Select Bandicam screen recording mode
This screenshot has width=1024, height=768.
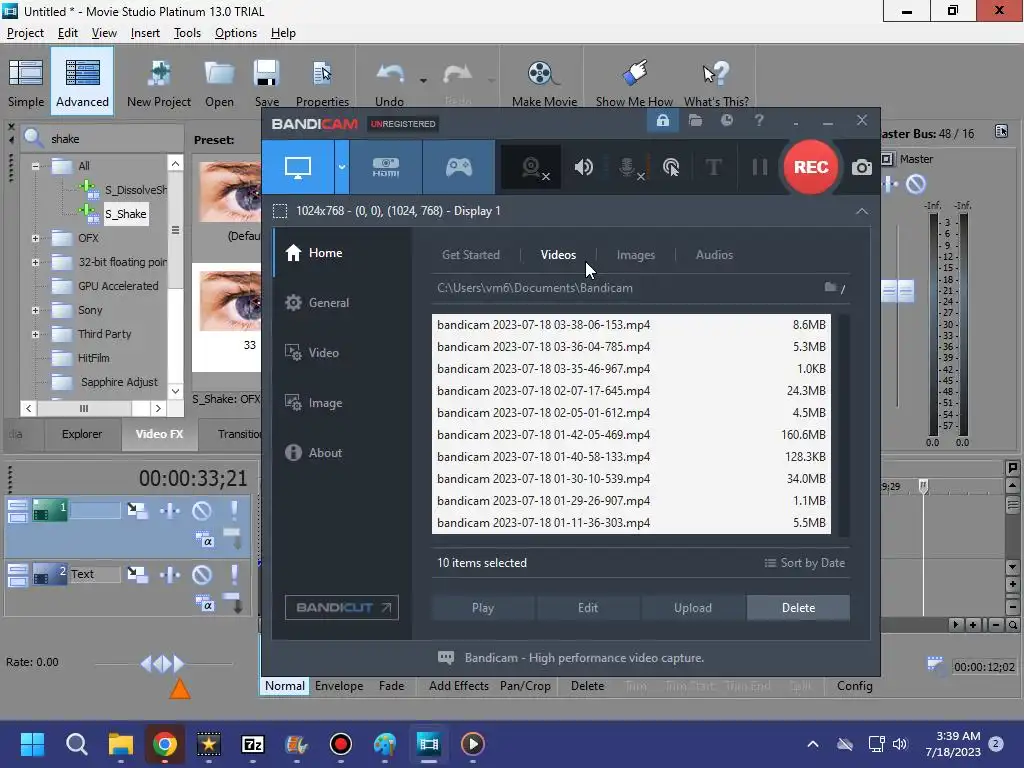pyautogui.click(x=298, y=167)
